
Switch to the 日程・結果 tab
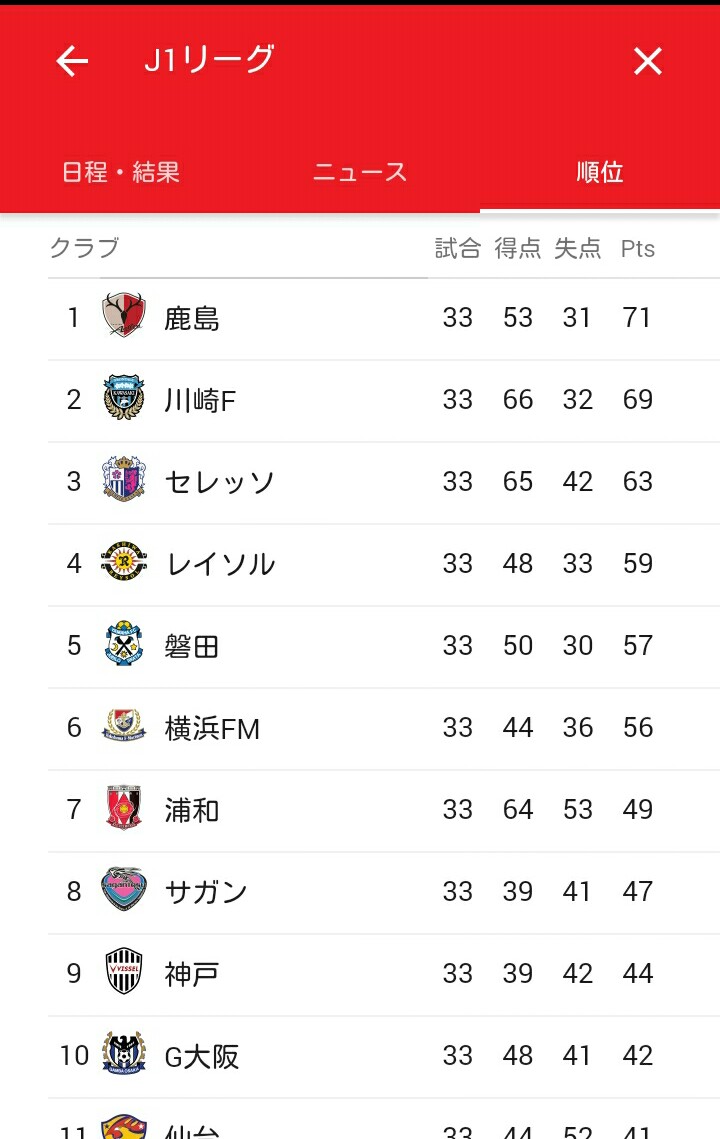pos(121,172)
